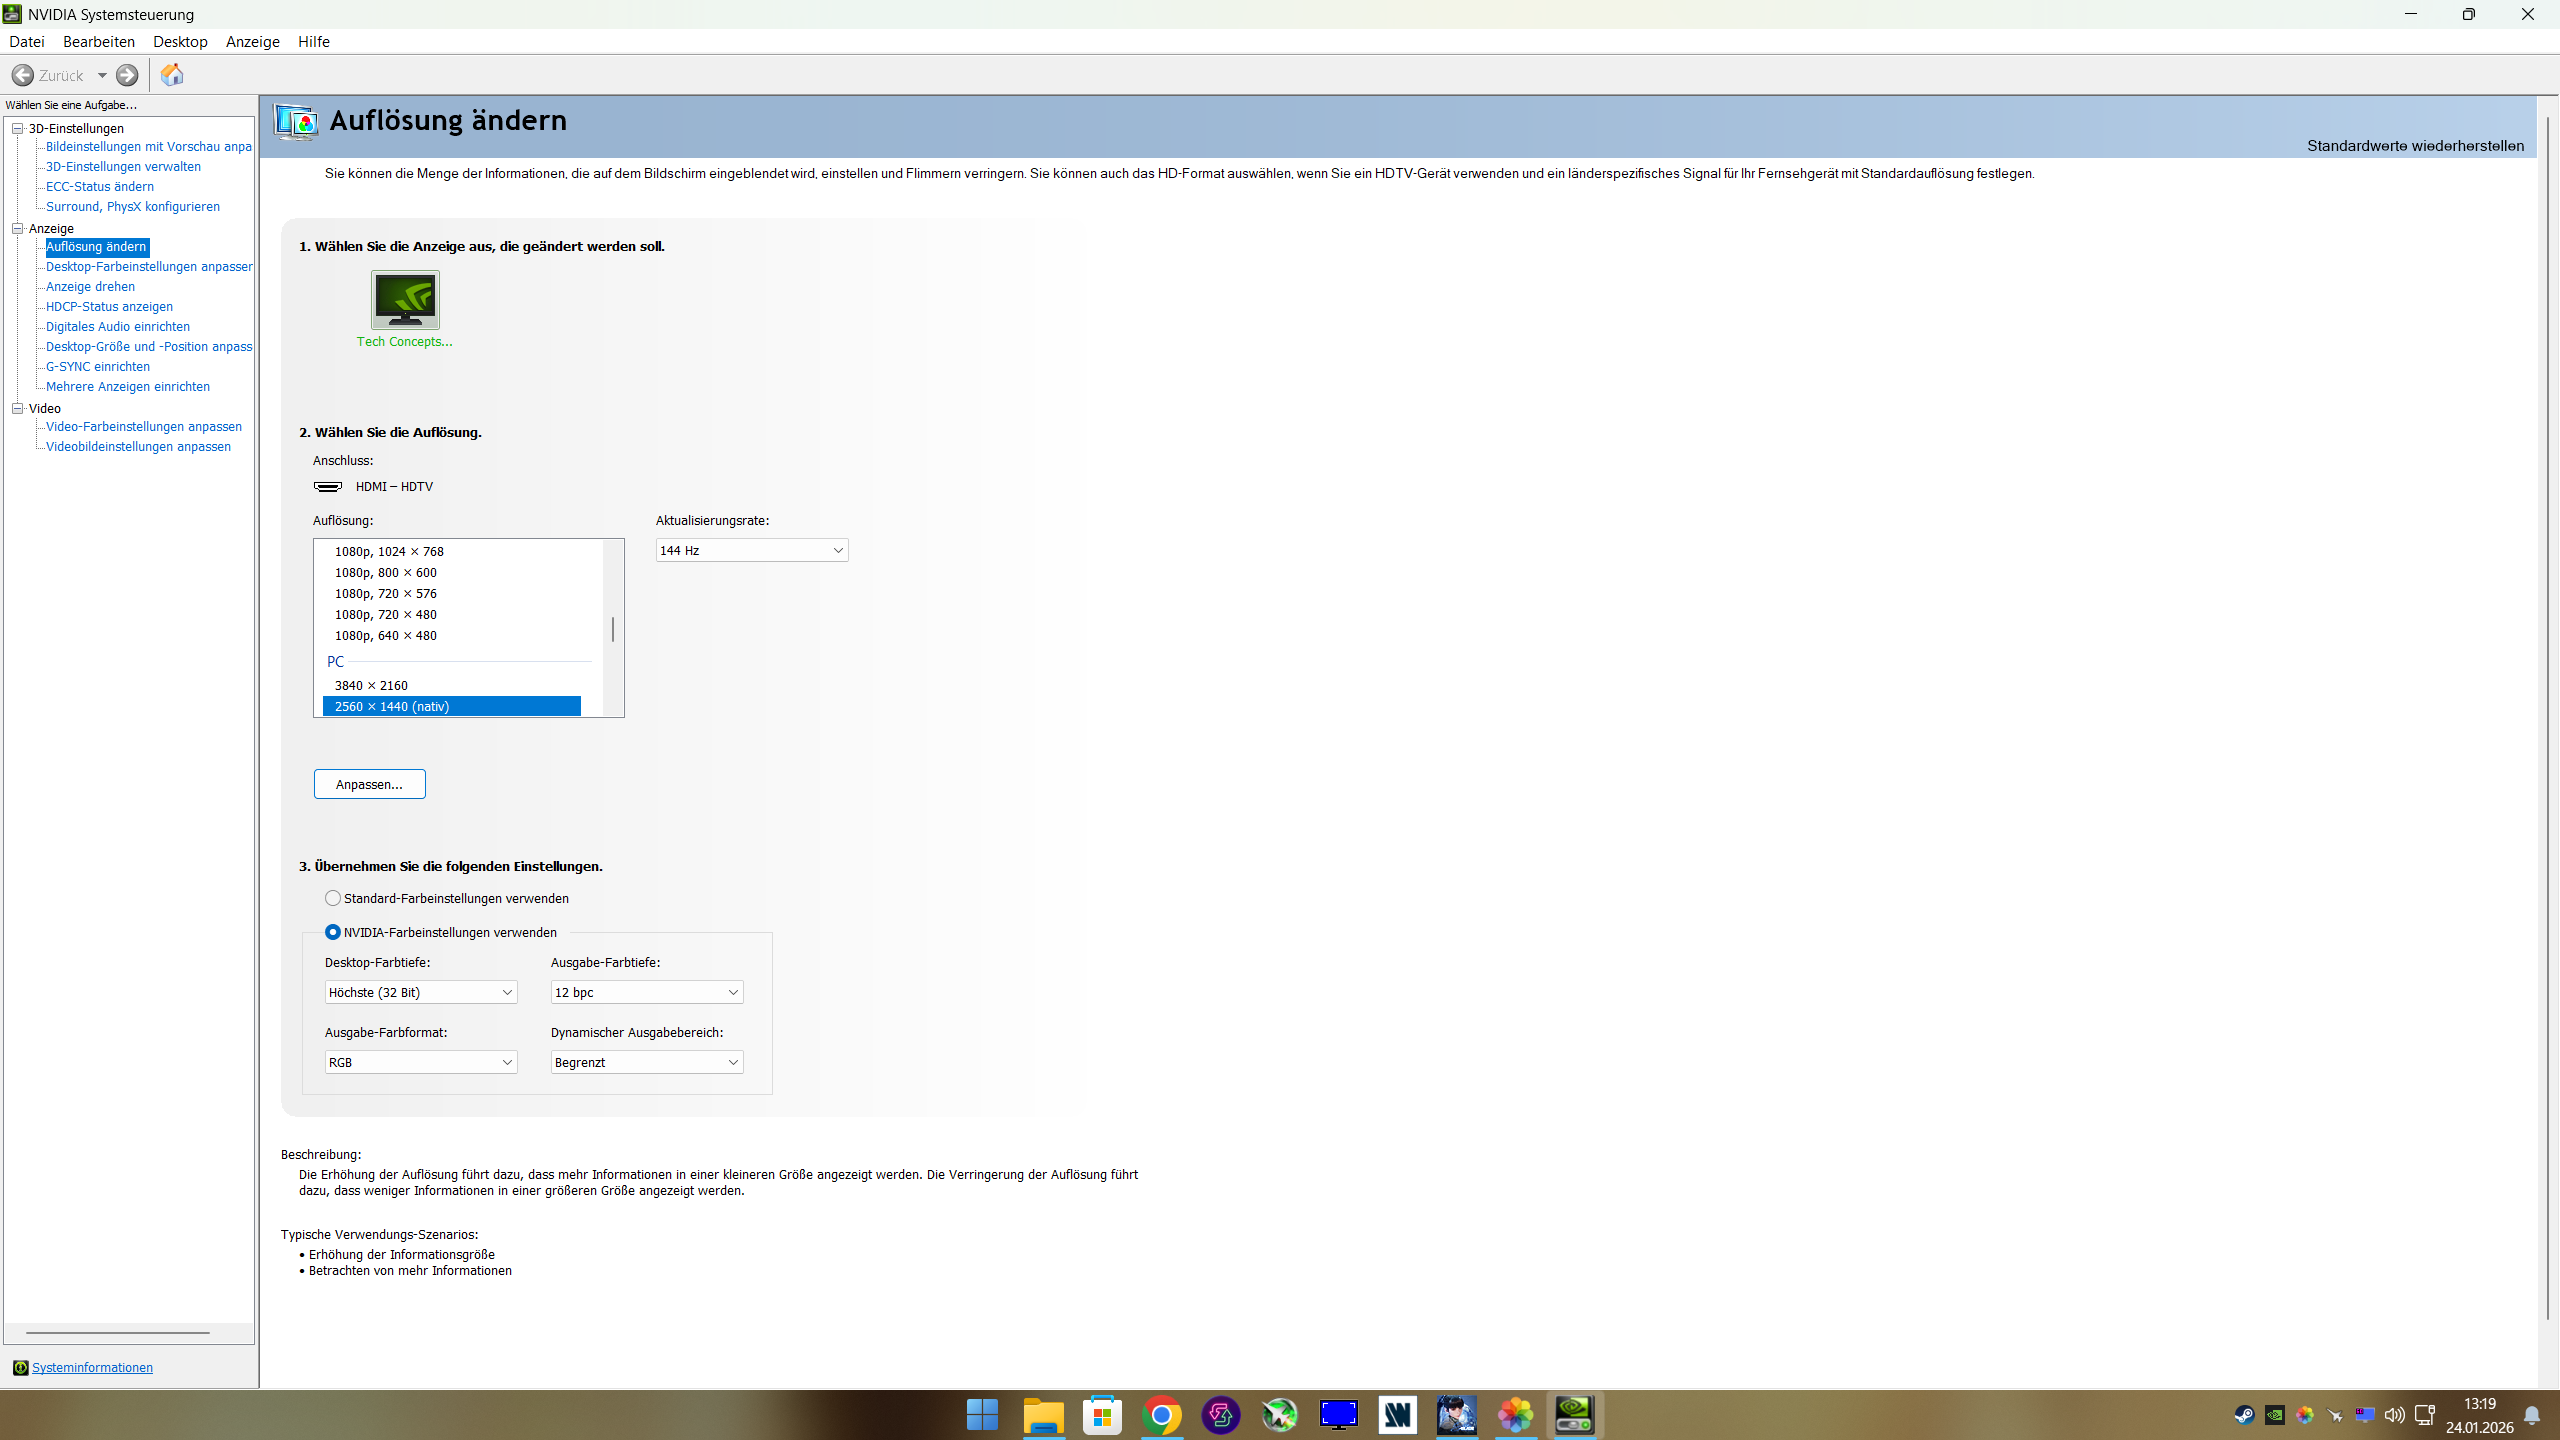This screenshot has height=1440, width=2560.
Task: Open Anzeige drehen page
Action: click(90, 287)
